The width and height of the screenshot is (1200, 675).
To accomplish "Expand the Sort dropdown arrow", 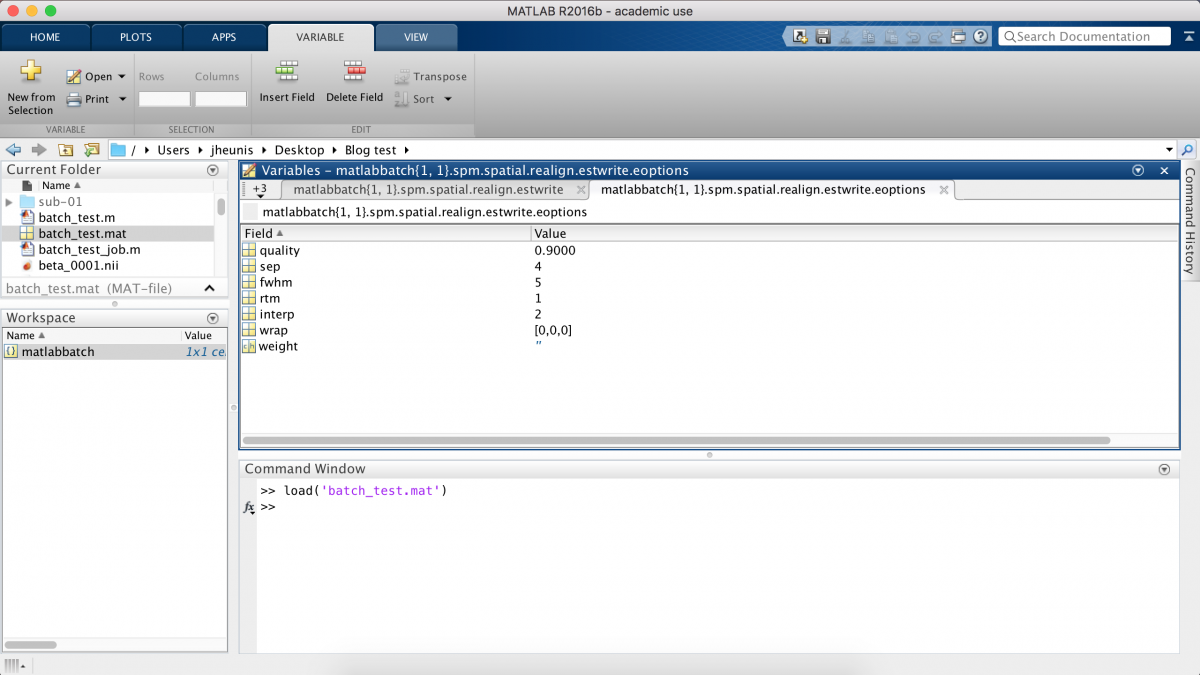I will 448,99.
